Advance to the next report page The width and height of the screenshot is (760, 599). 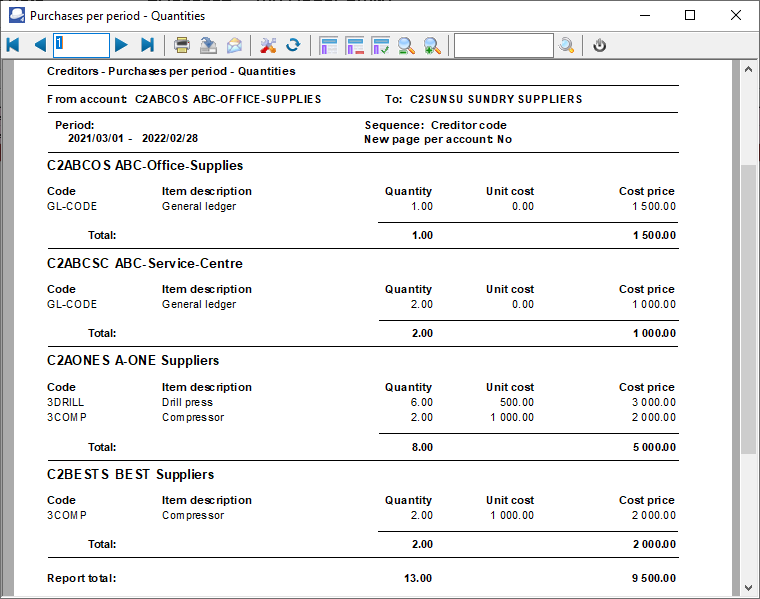click(x=121, y=45)
